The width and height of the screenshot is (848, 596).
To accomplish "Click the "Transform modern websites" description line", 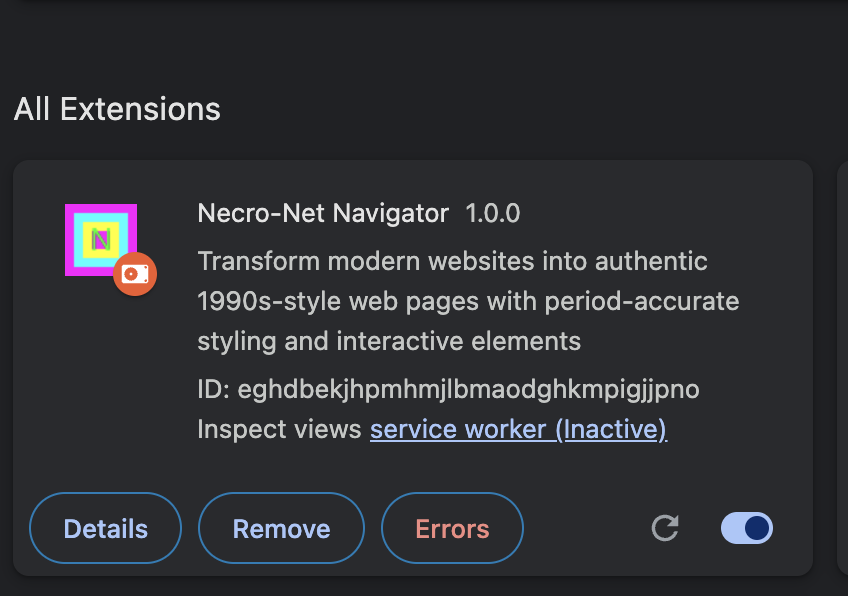I will 452,262.
